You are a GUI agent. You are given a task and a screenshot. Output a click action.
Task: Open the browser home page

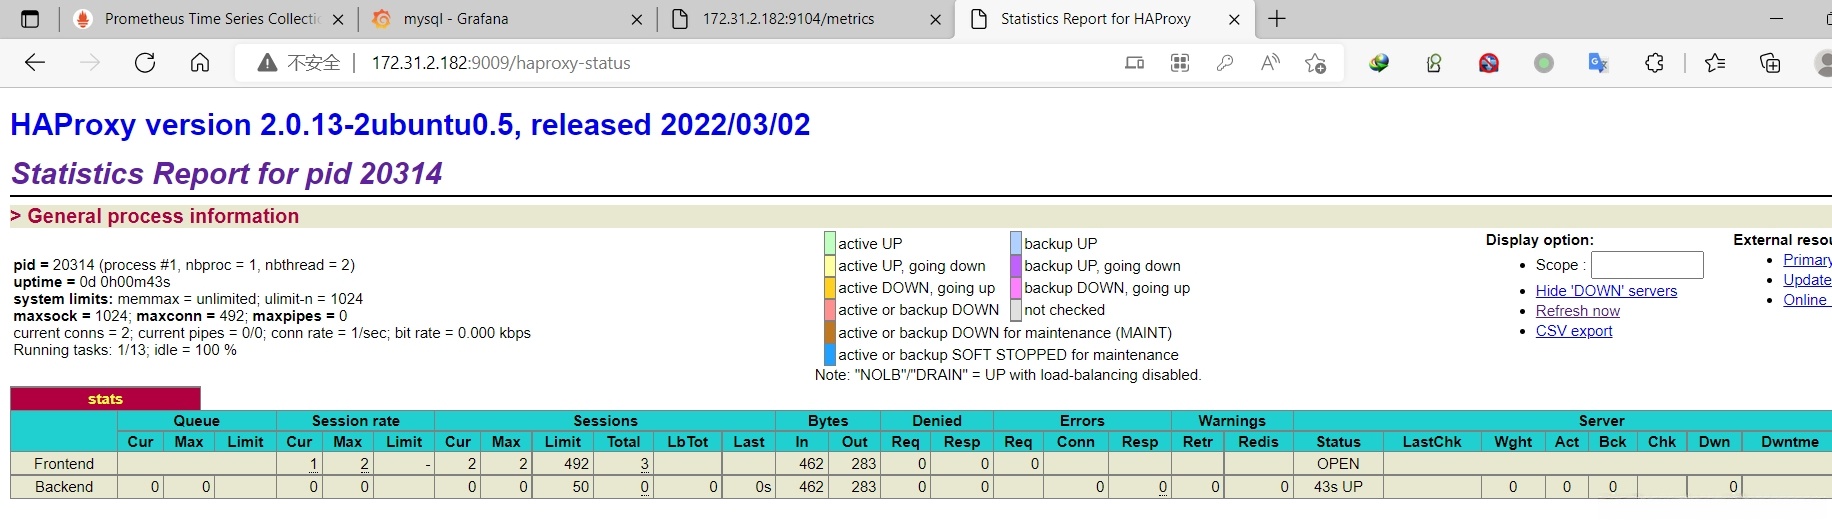[x=200, y=63]
